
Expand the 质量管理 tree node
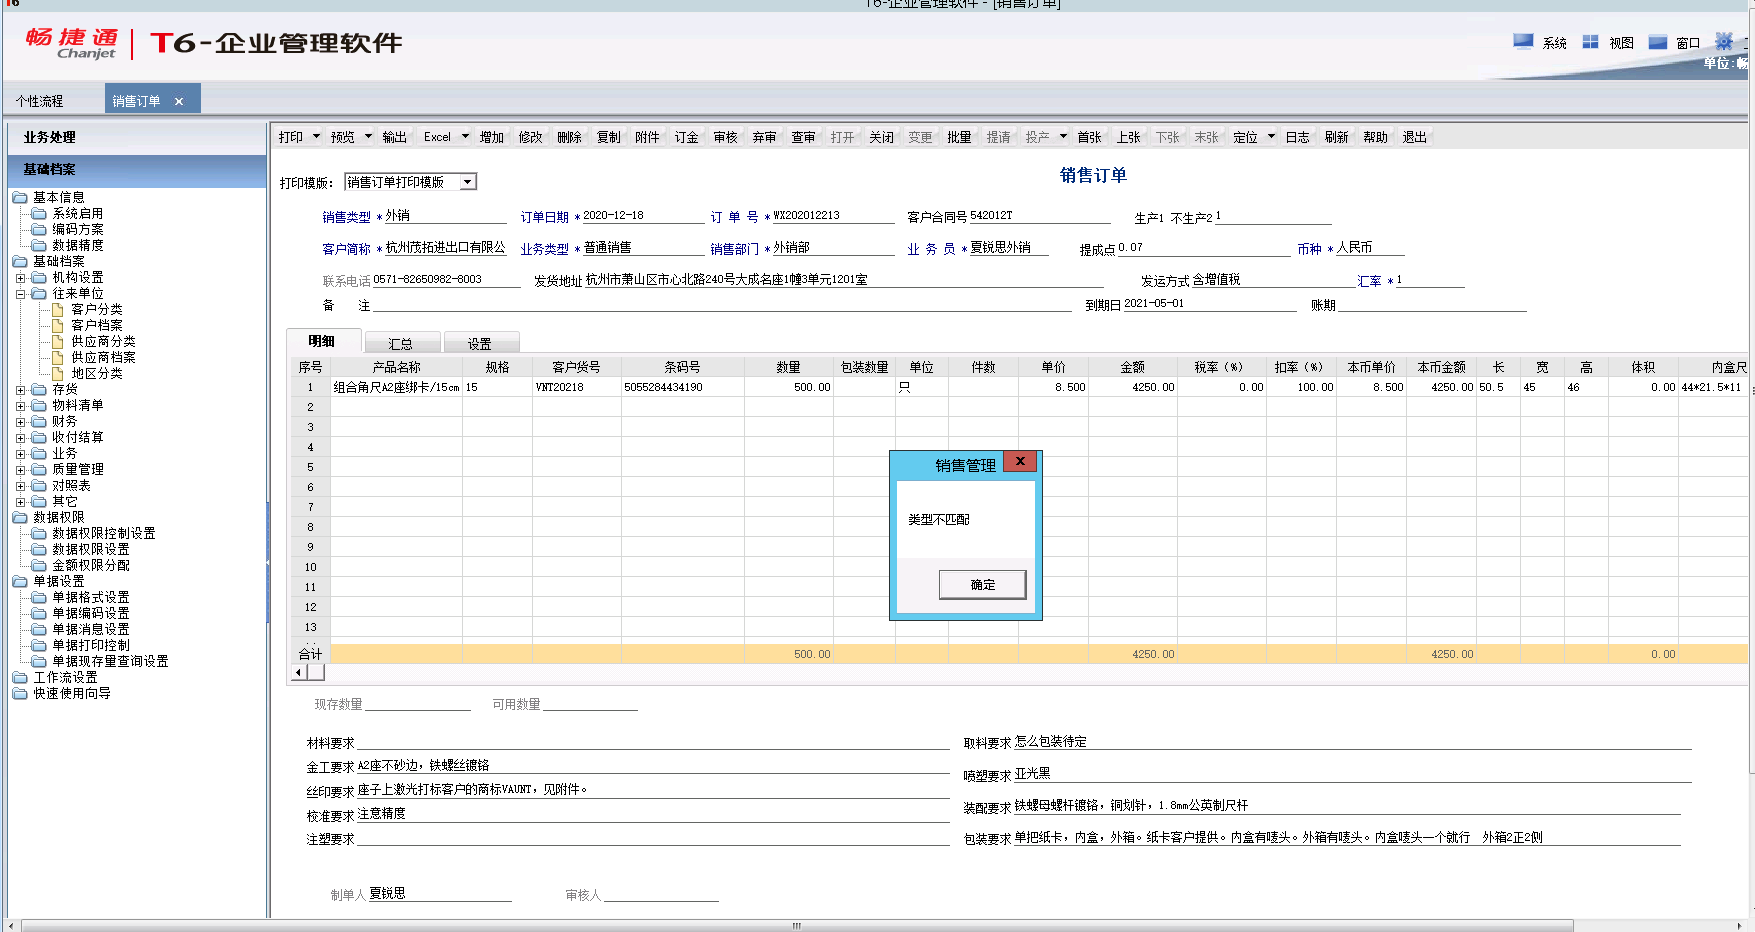pos(20,469)
